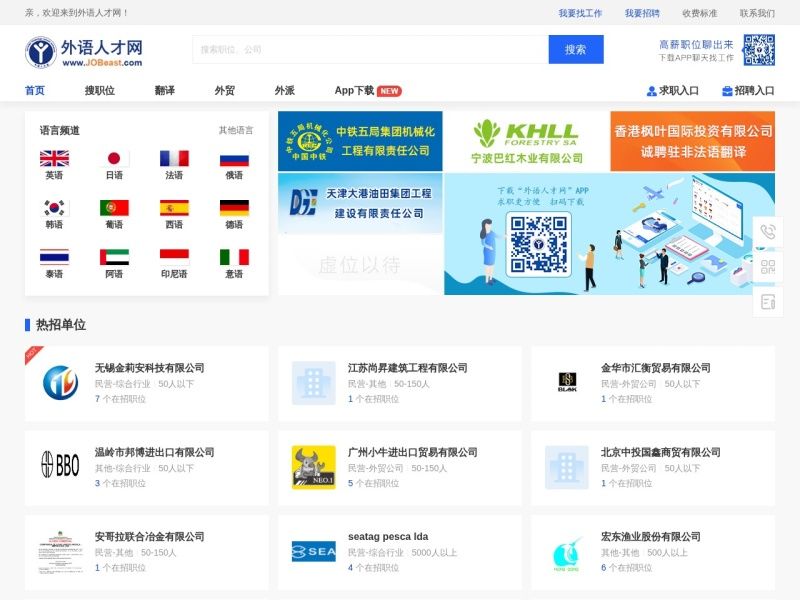This screenshot has height=600, width=800.
Task: Open the SEA logo of seatag pesca
Action: (313, 551)
